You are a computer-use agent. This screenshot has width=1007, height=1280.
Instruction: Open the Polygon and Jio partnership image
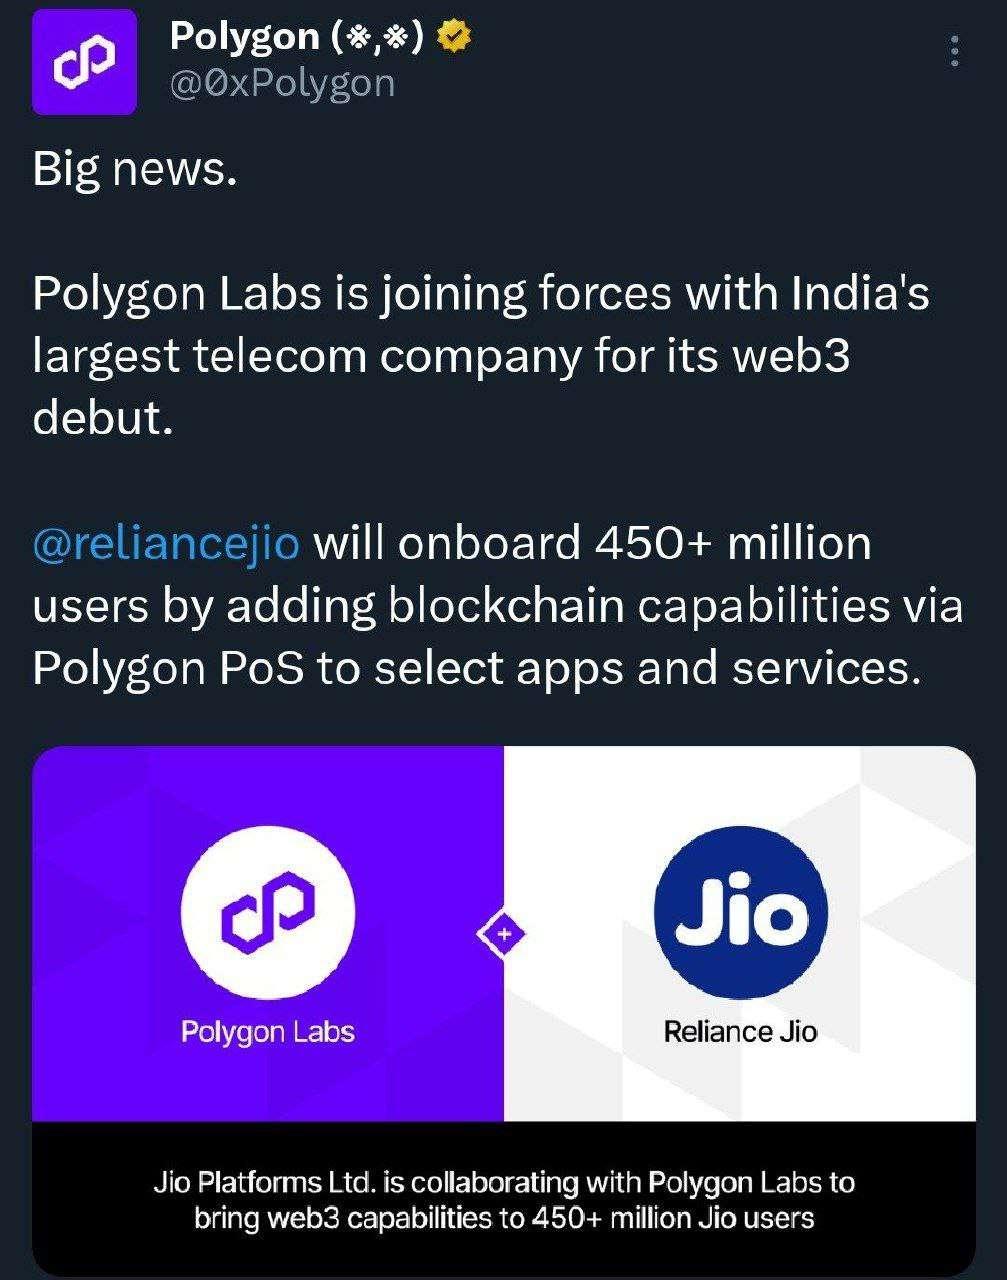point(504,1010)
